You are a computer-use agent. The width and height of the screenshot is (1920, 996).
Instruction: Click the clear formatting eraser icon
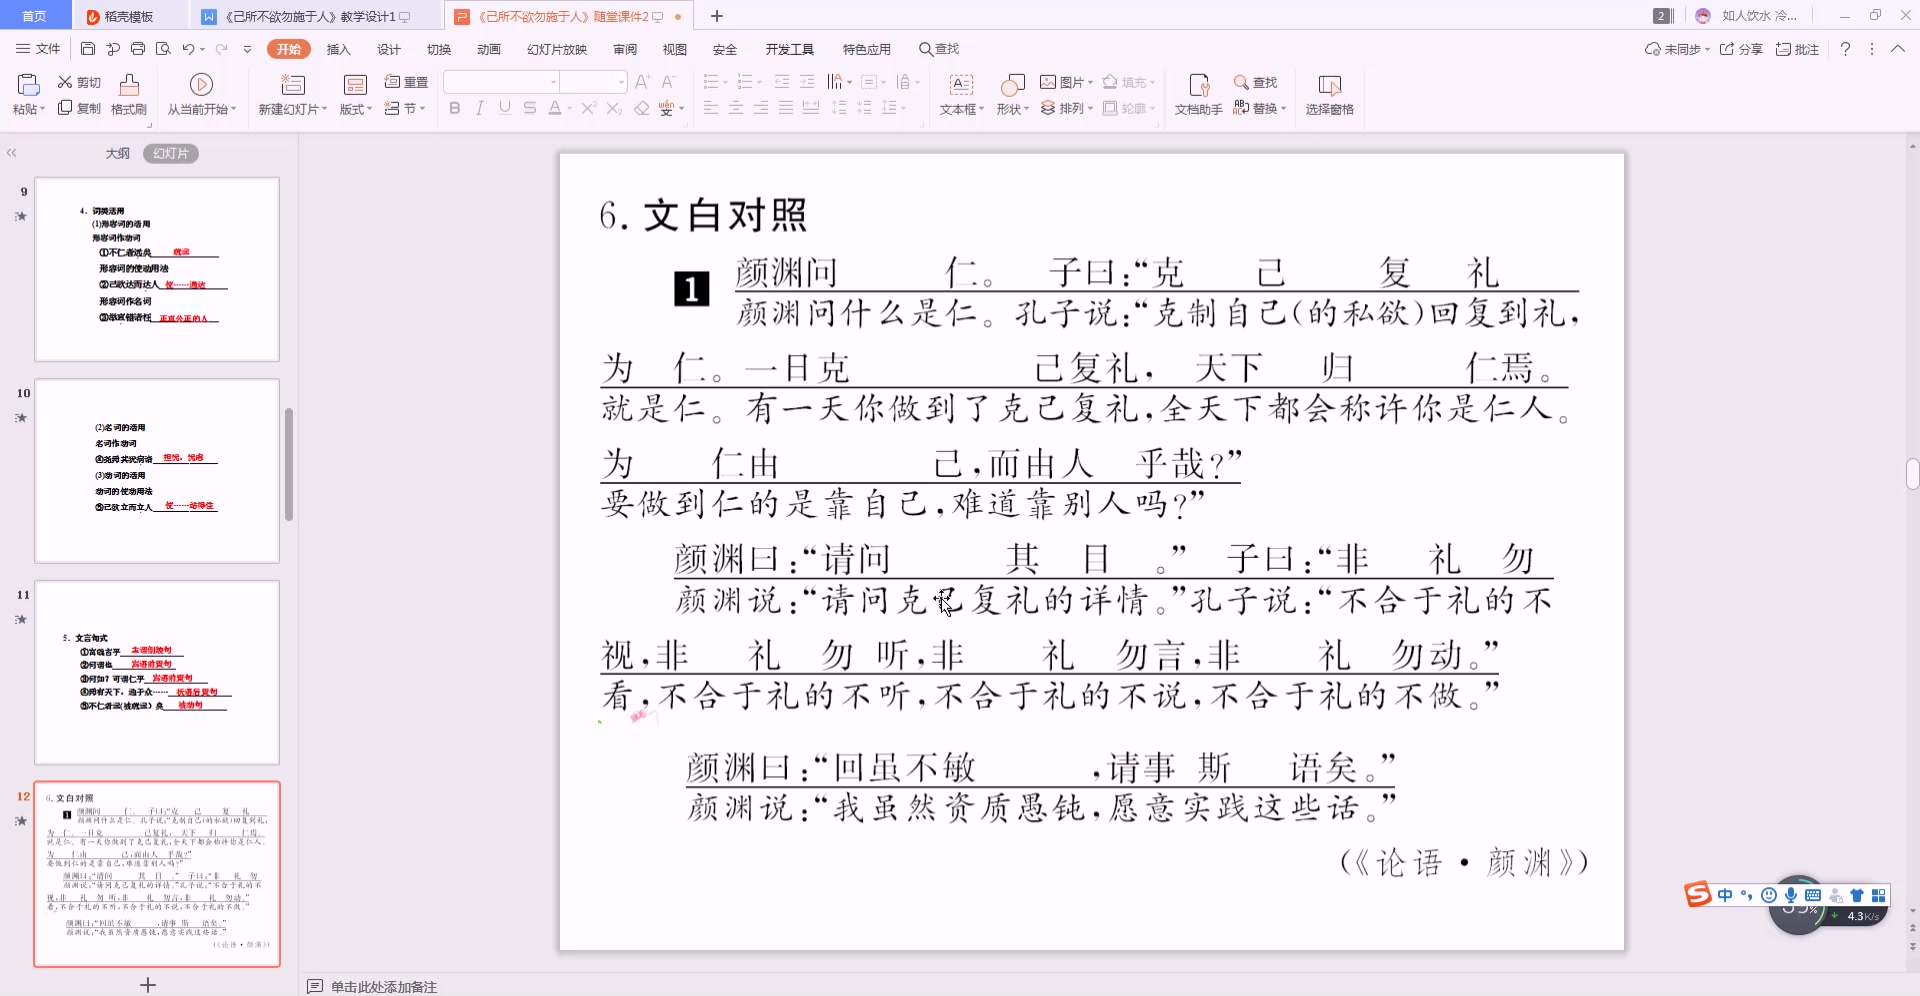coord(642,108)
